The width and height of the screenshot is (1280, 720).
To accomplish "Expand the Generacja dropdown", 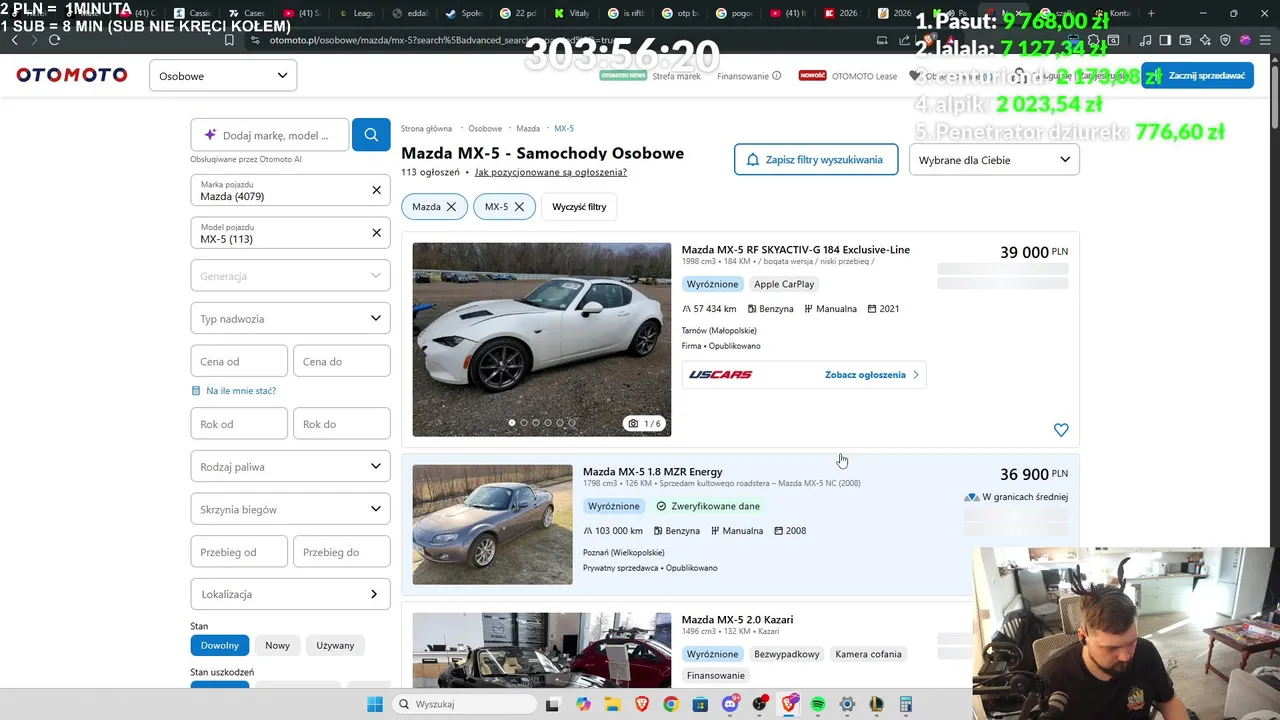I will (x=290, y=276).
